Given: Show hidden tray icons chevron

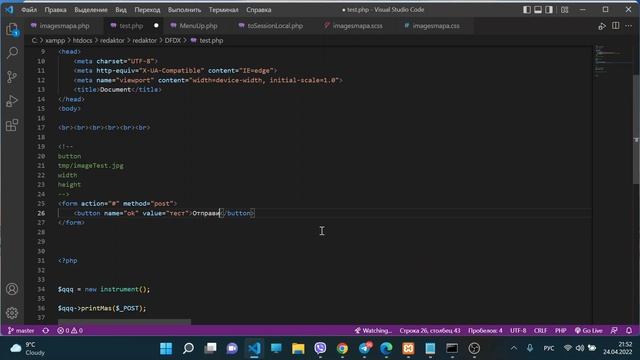Looking at the screenshot, I should coord(514,348).
